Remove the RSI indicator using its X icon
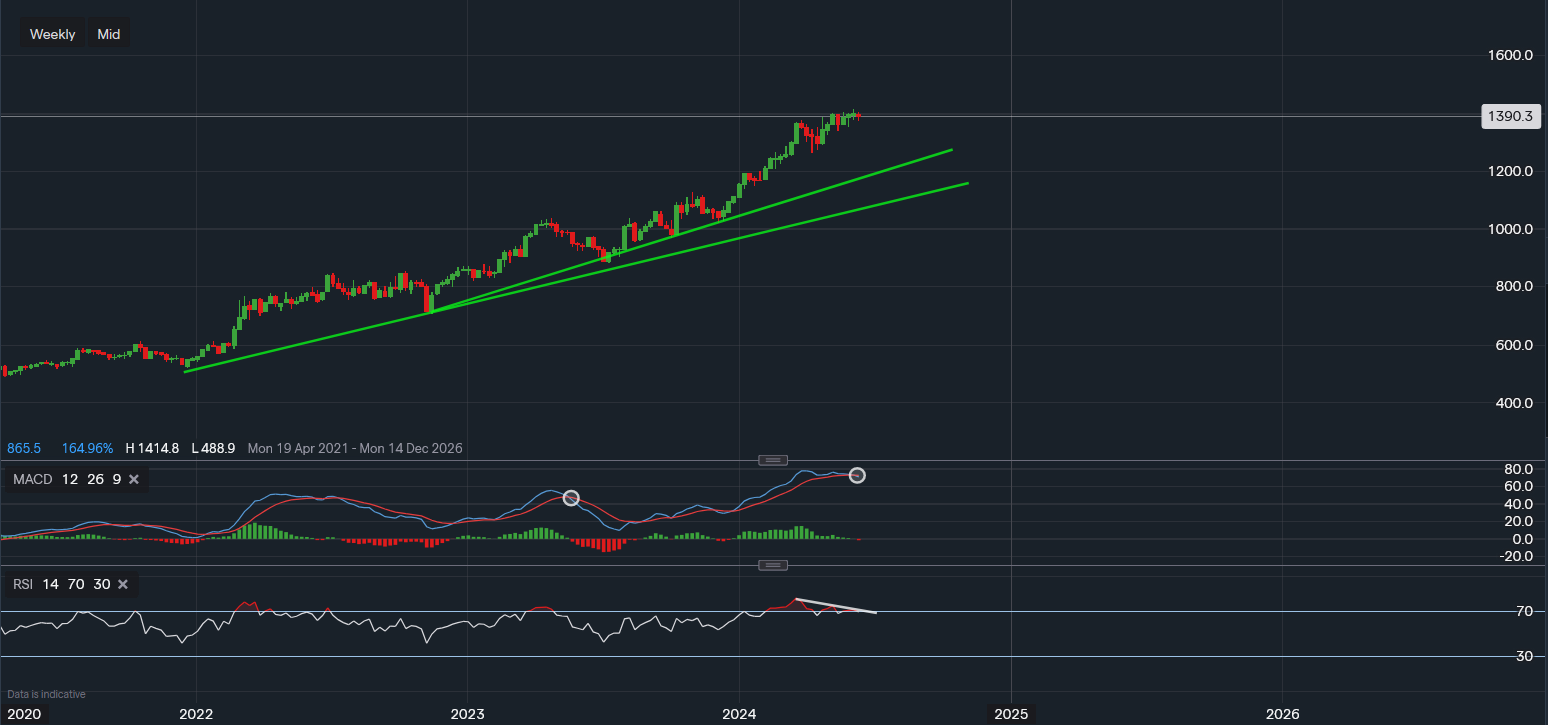 tap(122, 584)
